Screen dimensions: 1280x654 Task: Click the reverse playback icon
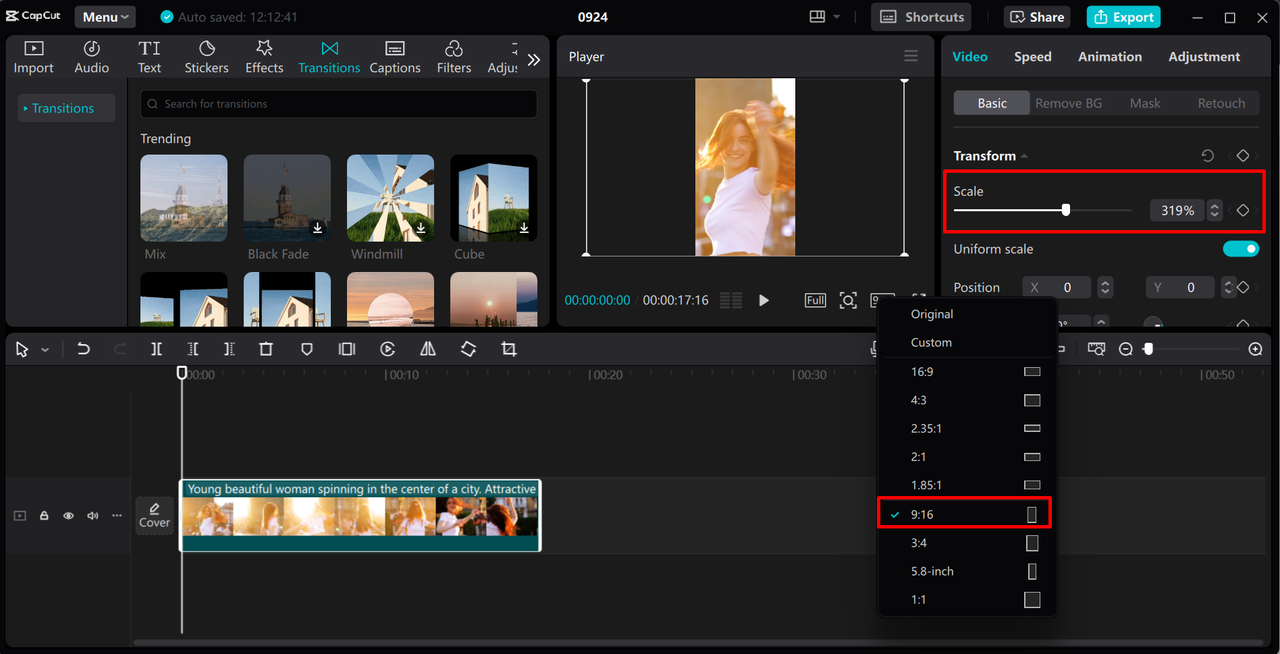pyautogui.click(x=388, y=349)
